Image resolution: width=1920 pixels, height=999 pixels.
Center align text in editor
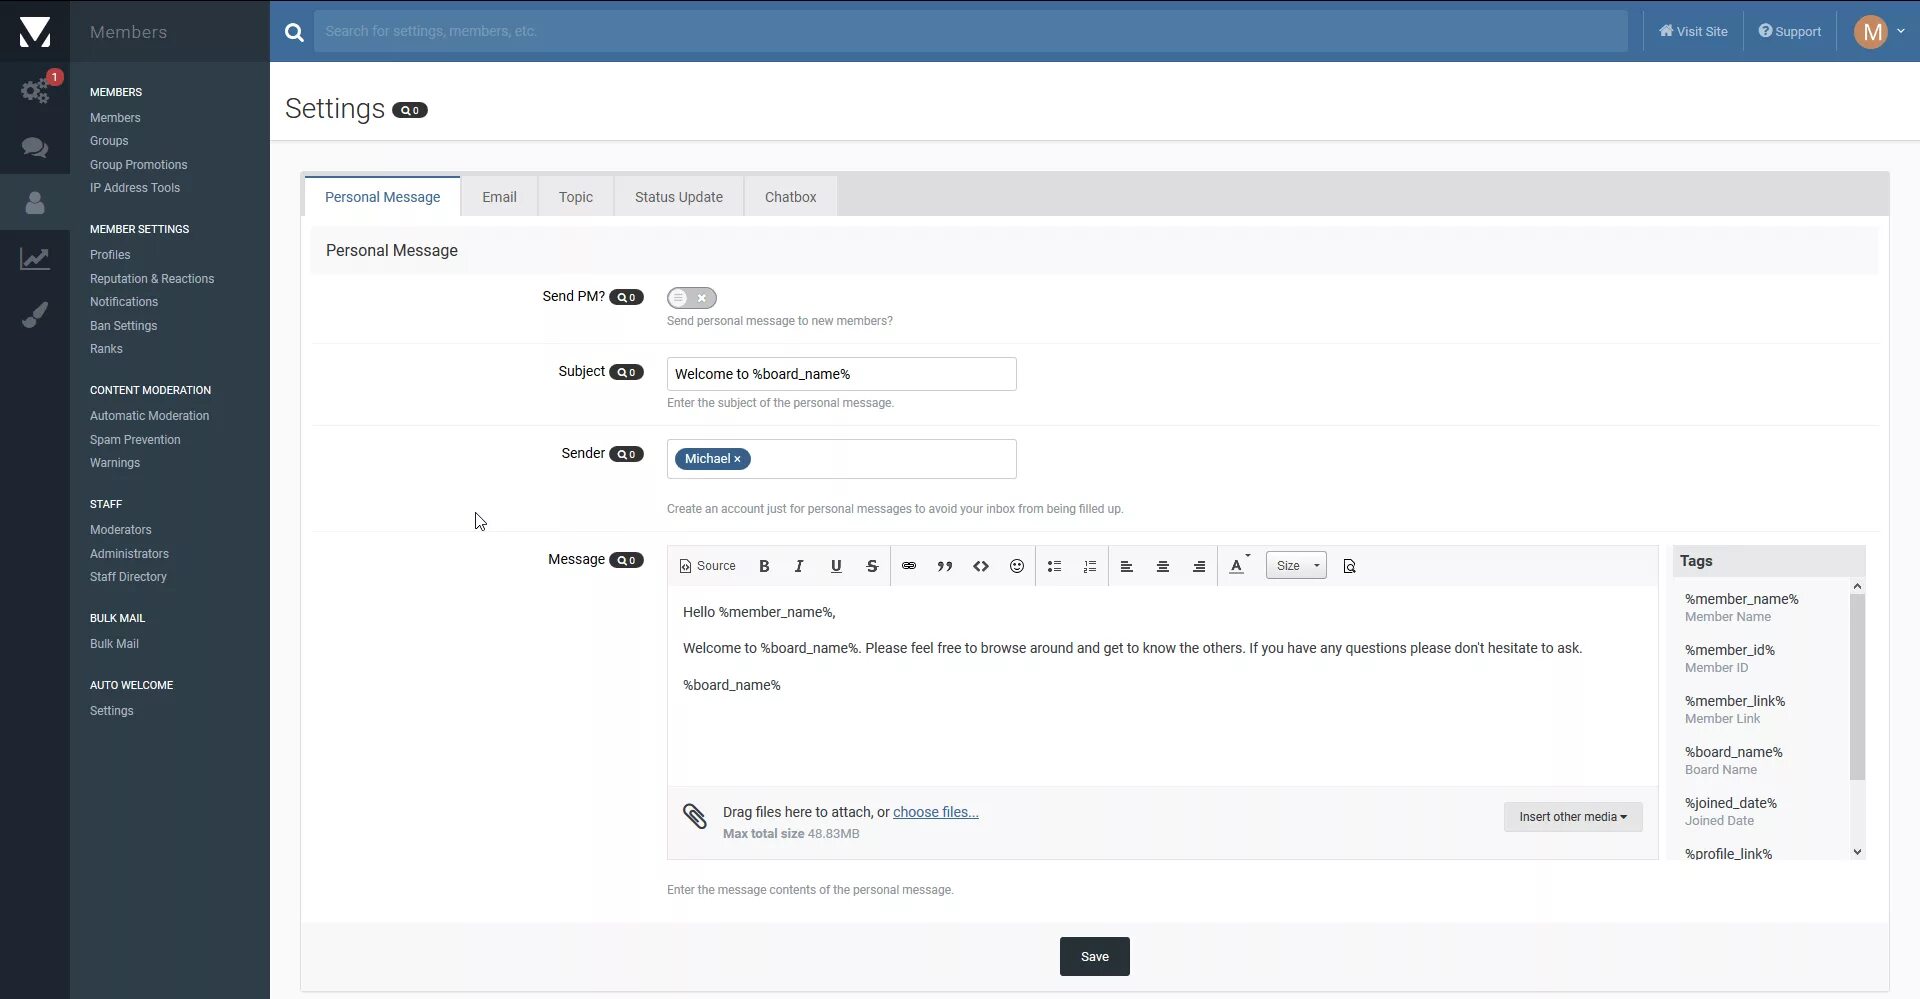pos(1163,566)
